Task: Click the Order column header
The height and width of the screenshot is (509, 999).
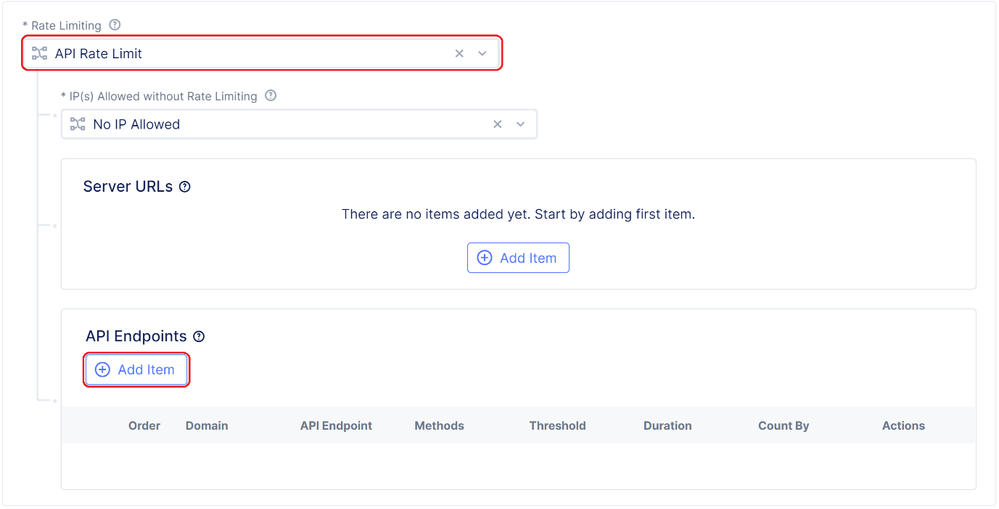Action: [144, 426]
